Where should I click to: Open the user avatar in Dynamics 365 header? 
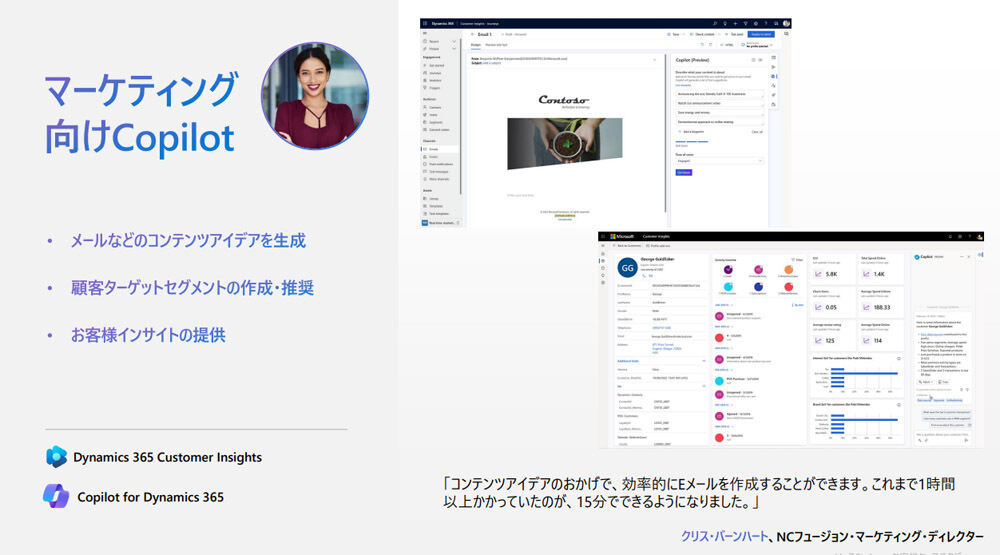tap(786, 24)
